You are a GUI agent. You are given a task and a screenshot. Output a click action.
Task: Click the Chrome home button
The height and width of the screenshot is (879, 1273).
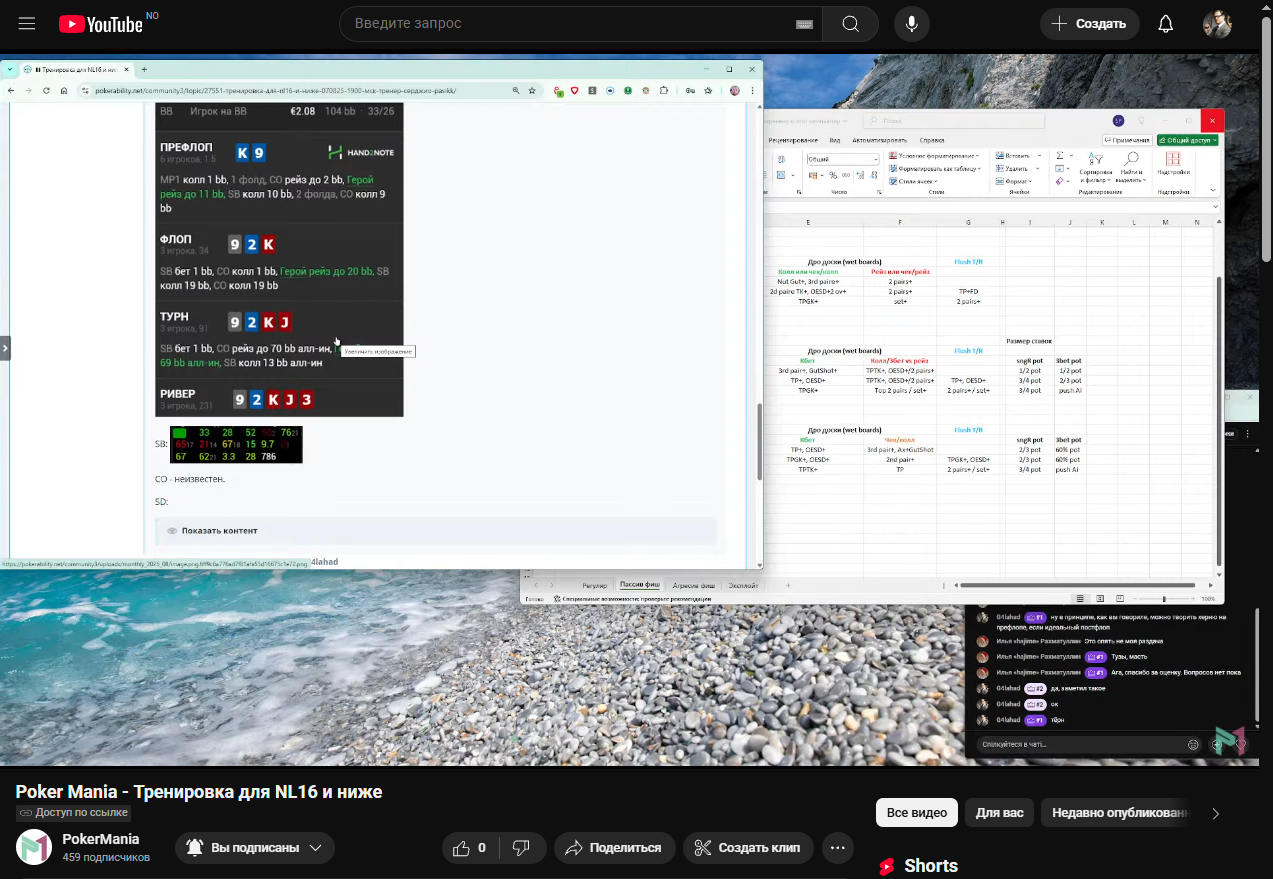[x=64, y=91]
